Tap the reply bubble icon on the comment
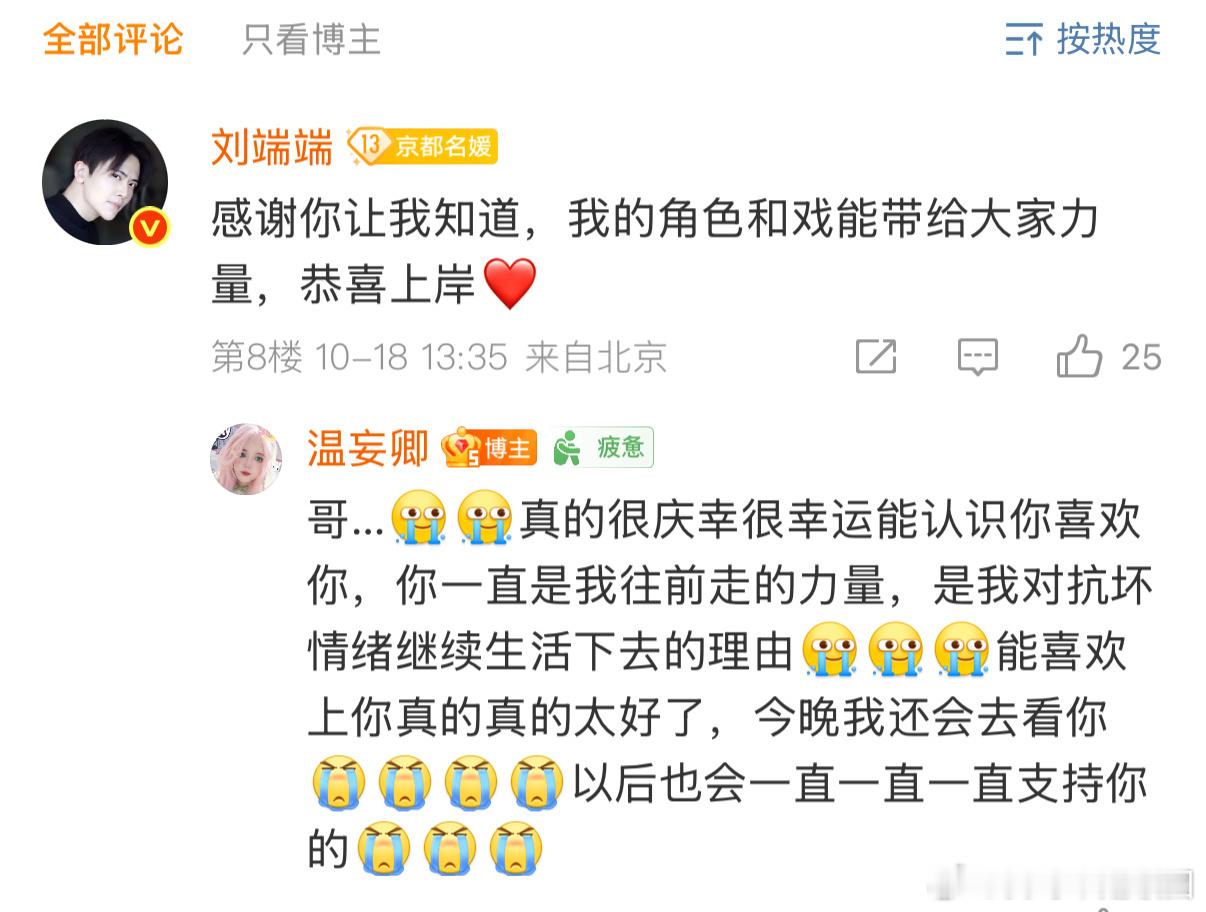 977,357
